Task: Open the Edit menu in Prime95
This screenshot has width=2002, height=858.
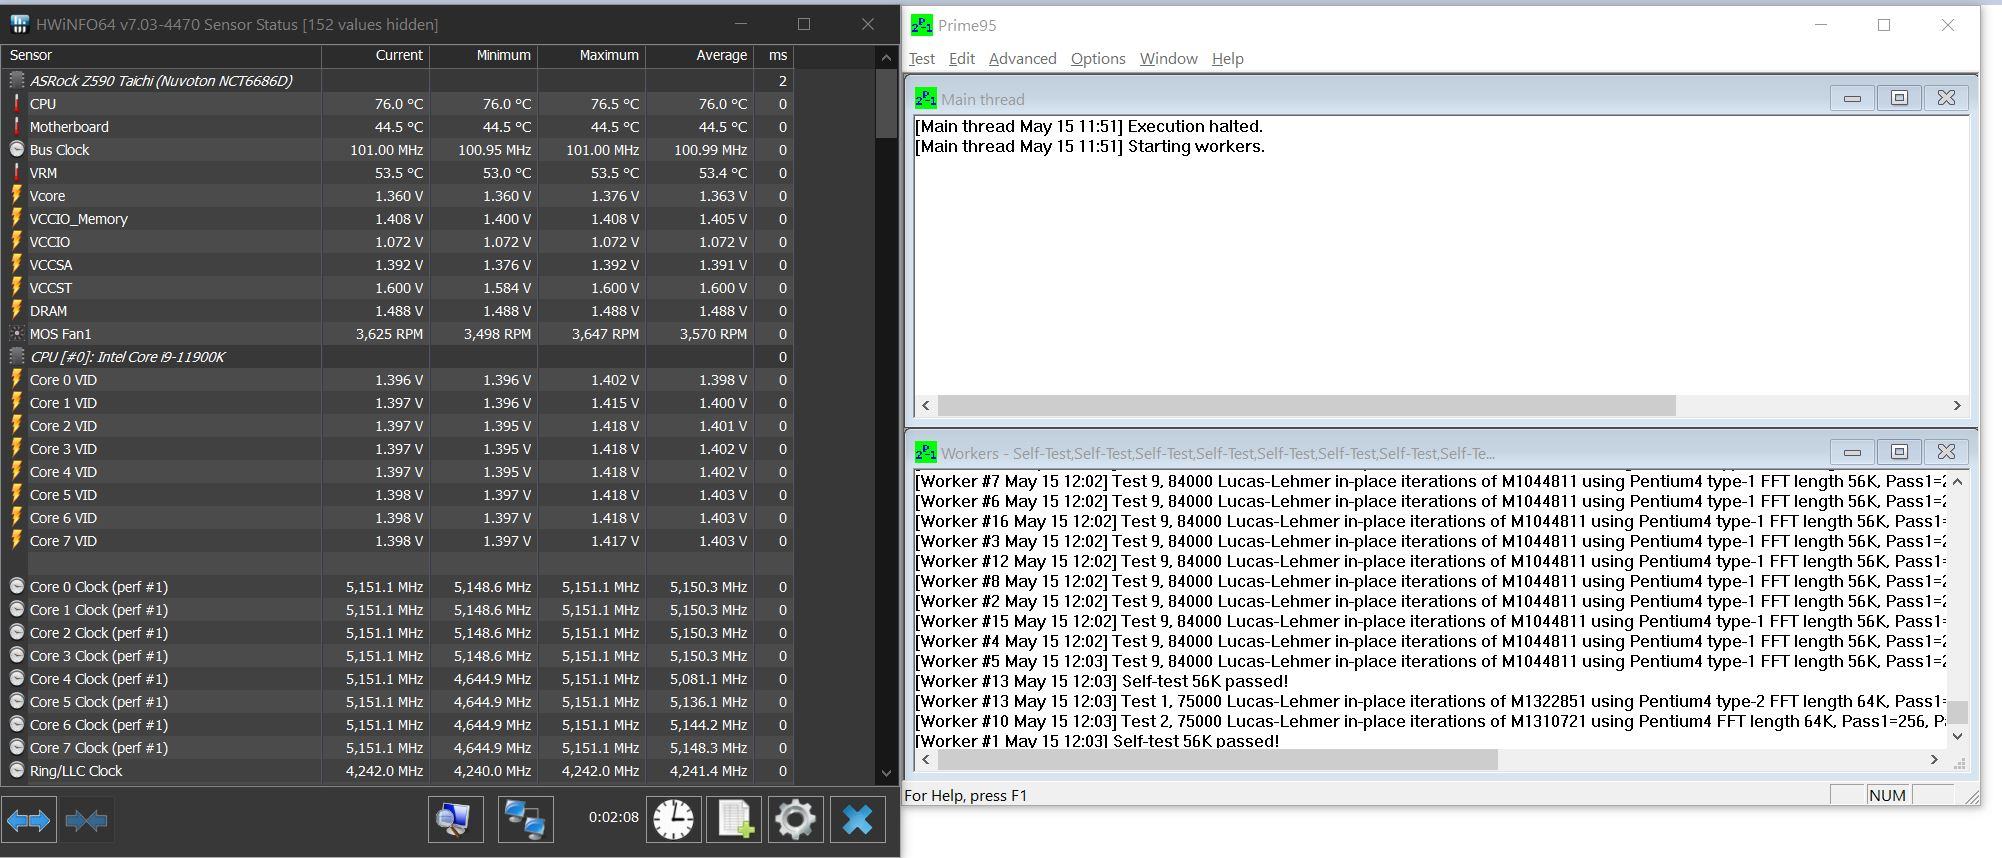Action: (x=962, y=59)
